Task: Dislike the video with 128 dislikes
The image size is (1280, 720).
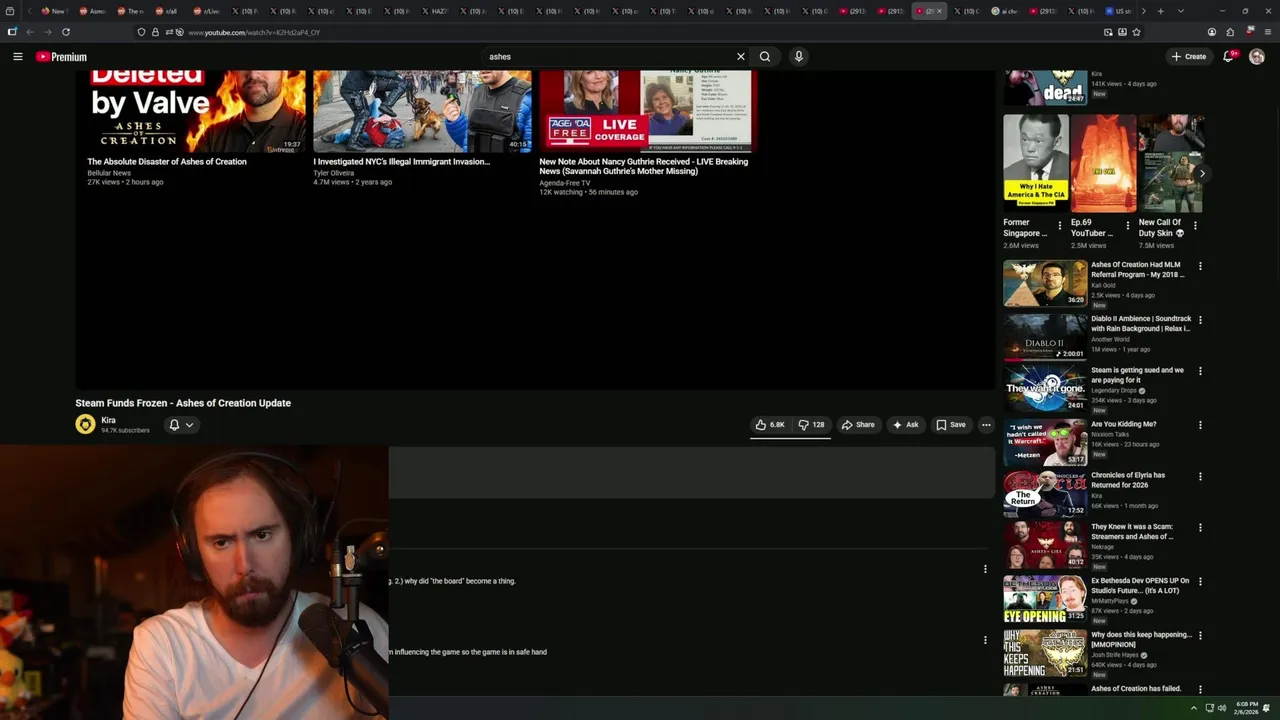Action: tap(811, 425)
